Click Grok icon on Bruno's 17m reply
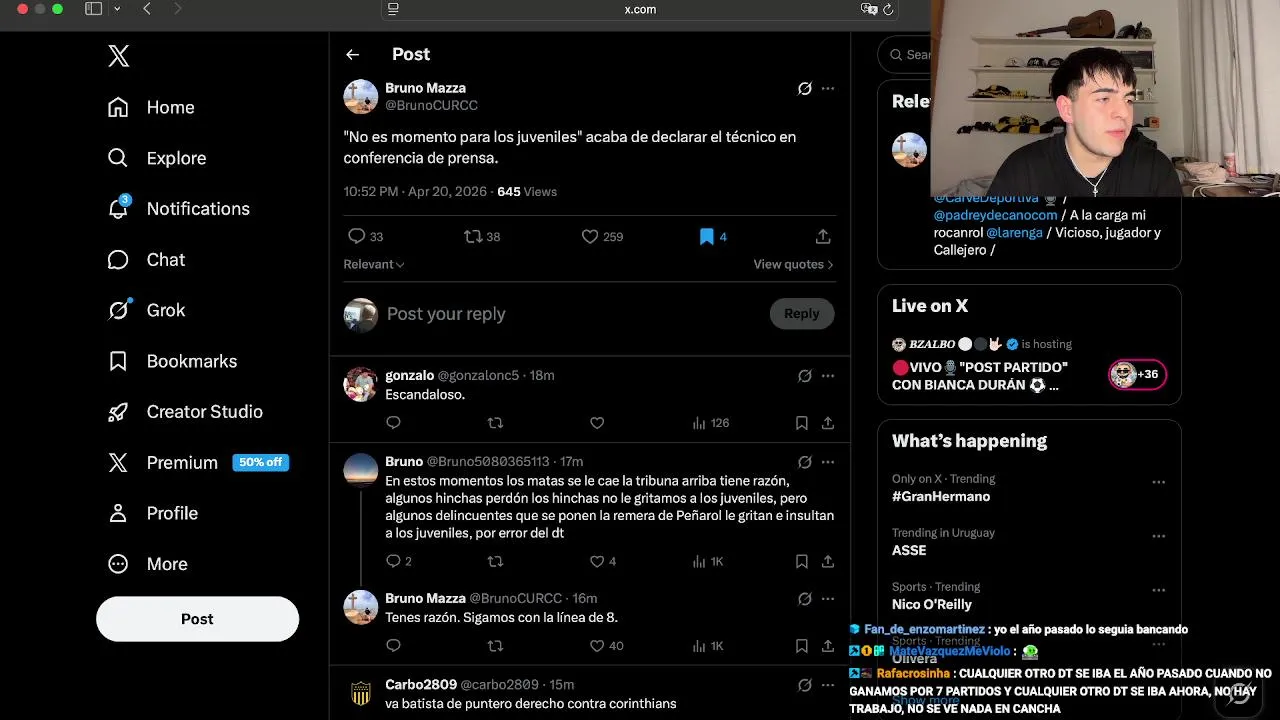The height and width of the screenshot is (720, 1280). click(804, 462)
